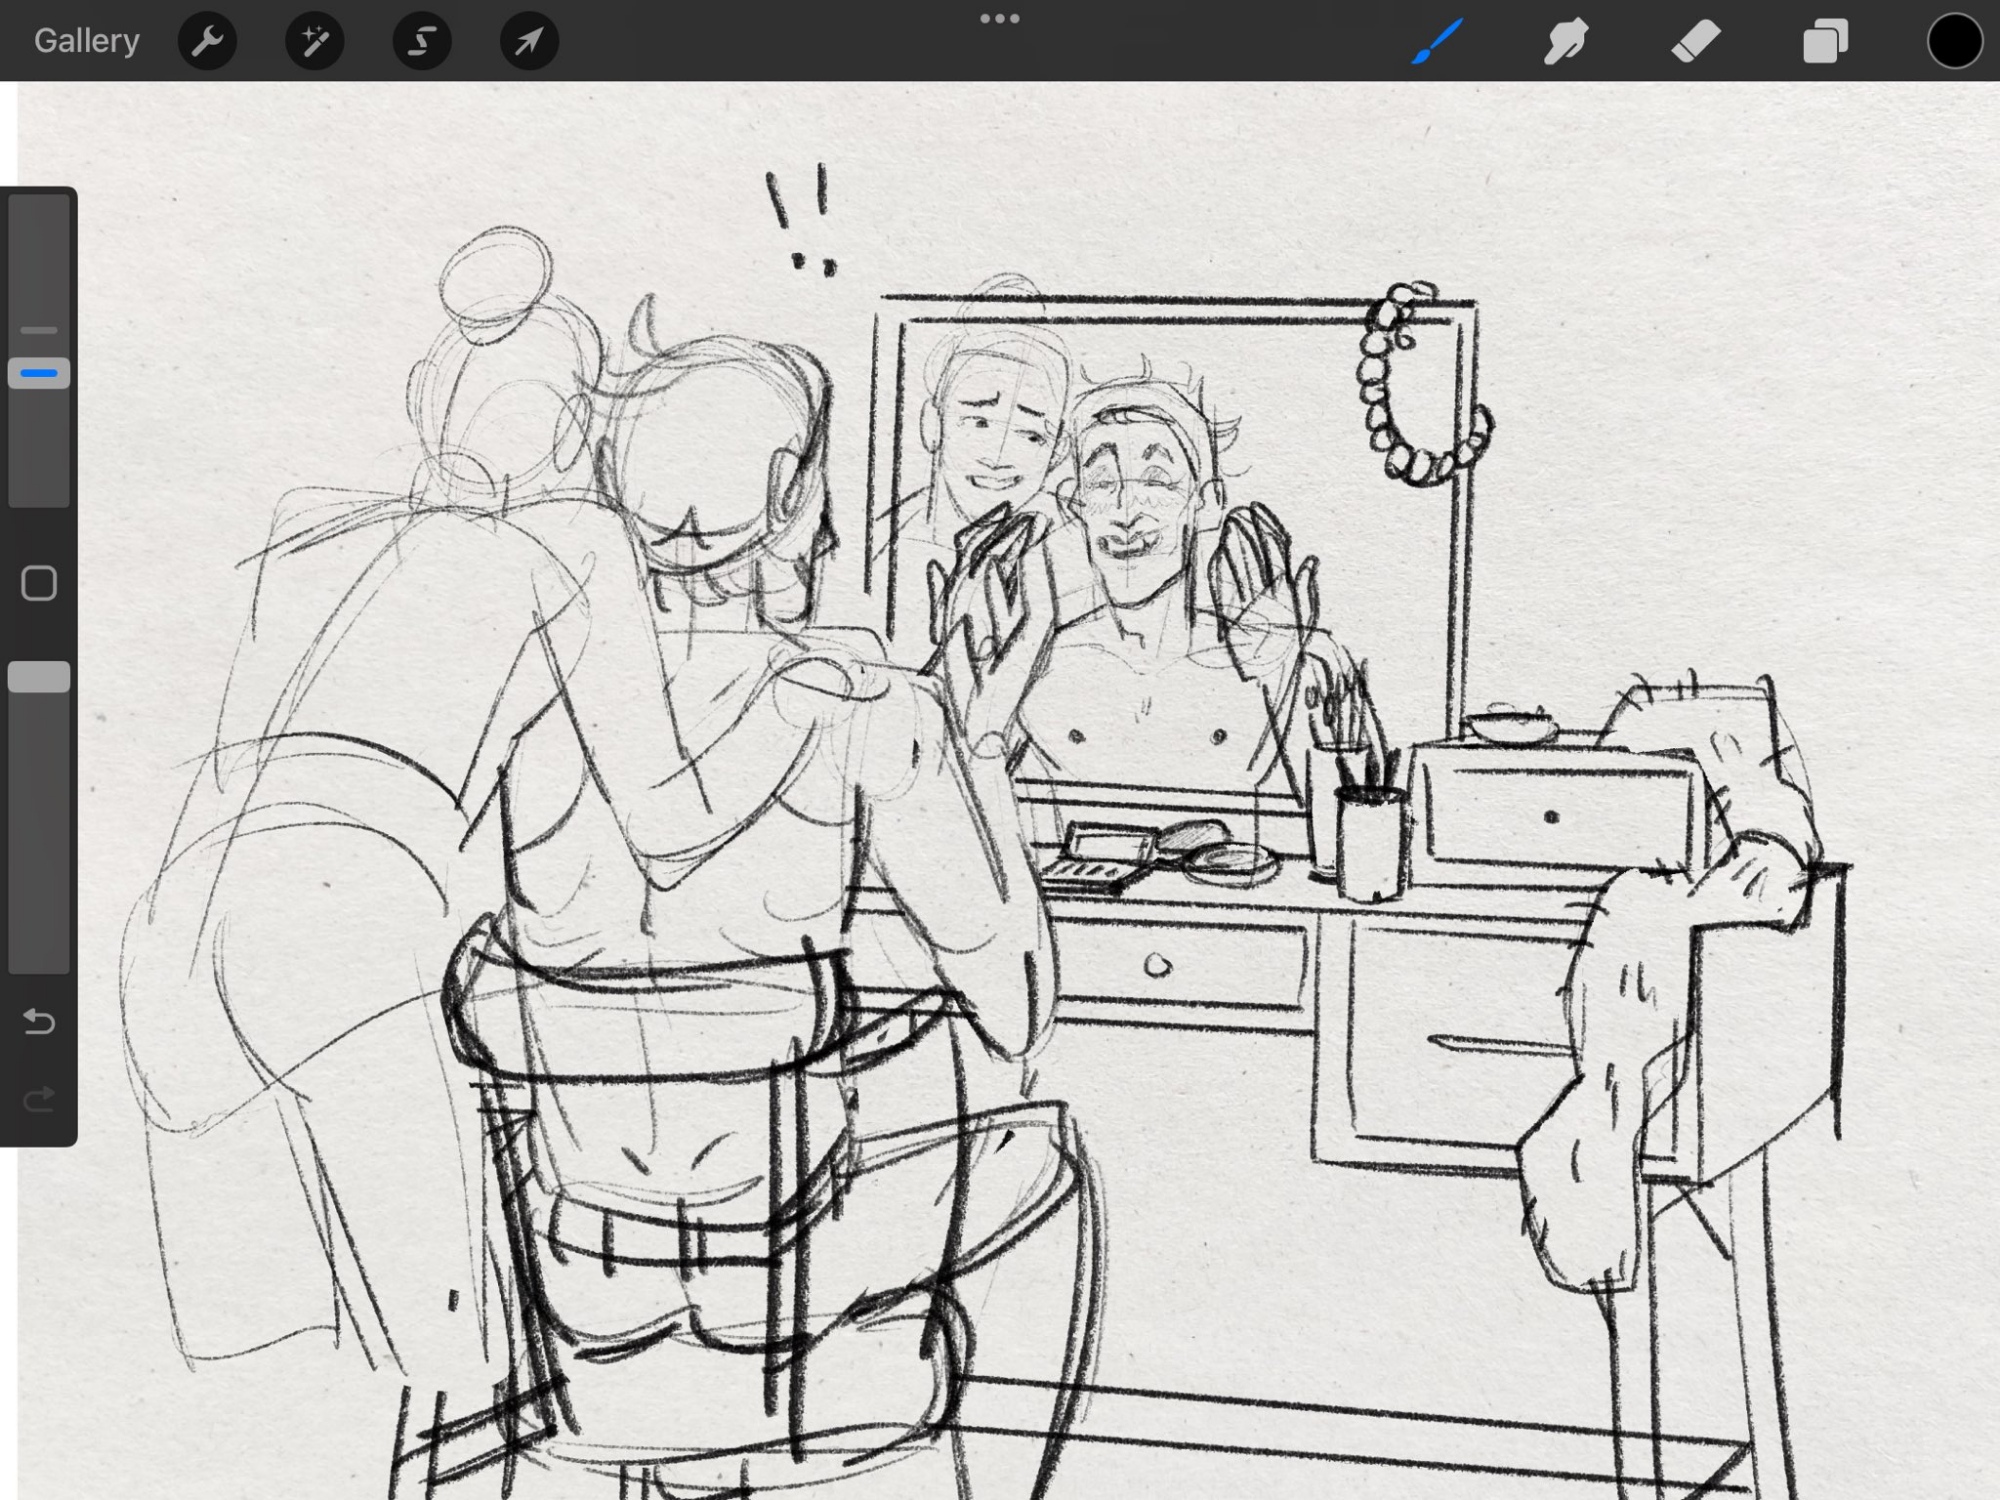Click the brush opacity slider handle
The width and height of the screenshot is (2000, 1500).
tap(39, 677)
